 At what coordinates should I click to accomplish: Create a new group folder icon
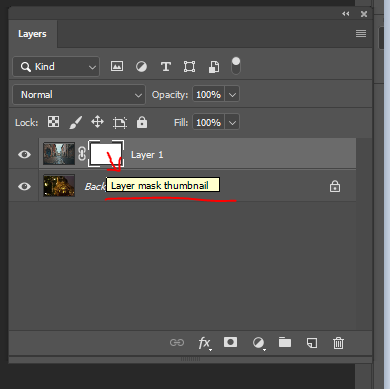click(285, 342)
